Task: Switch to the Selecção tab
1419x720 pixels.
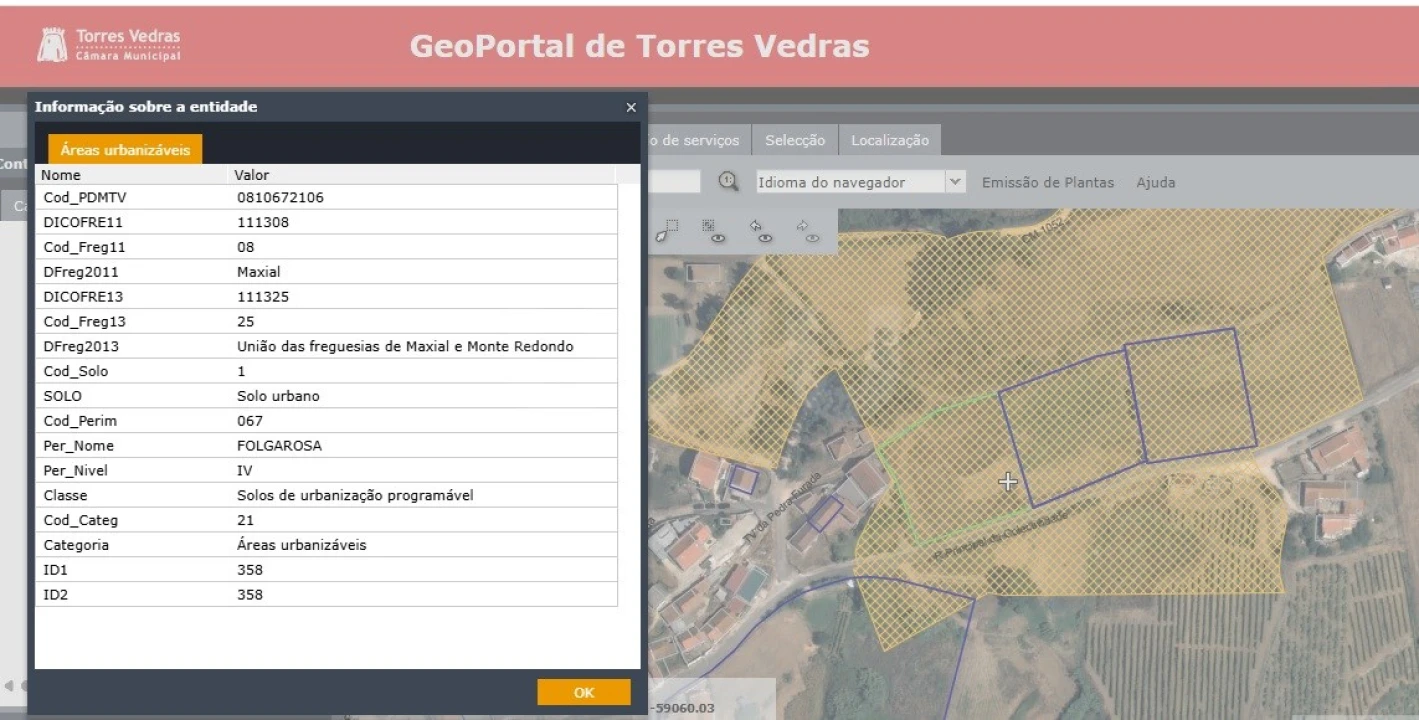Action: click(794, 140)
